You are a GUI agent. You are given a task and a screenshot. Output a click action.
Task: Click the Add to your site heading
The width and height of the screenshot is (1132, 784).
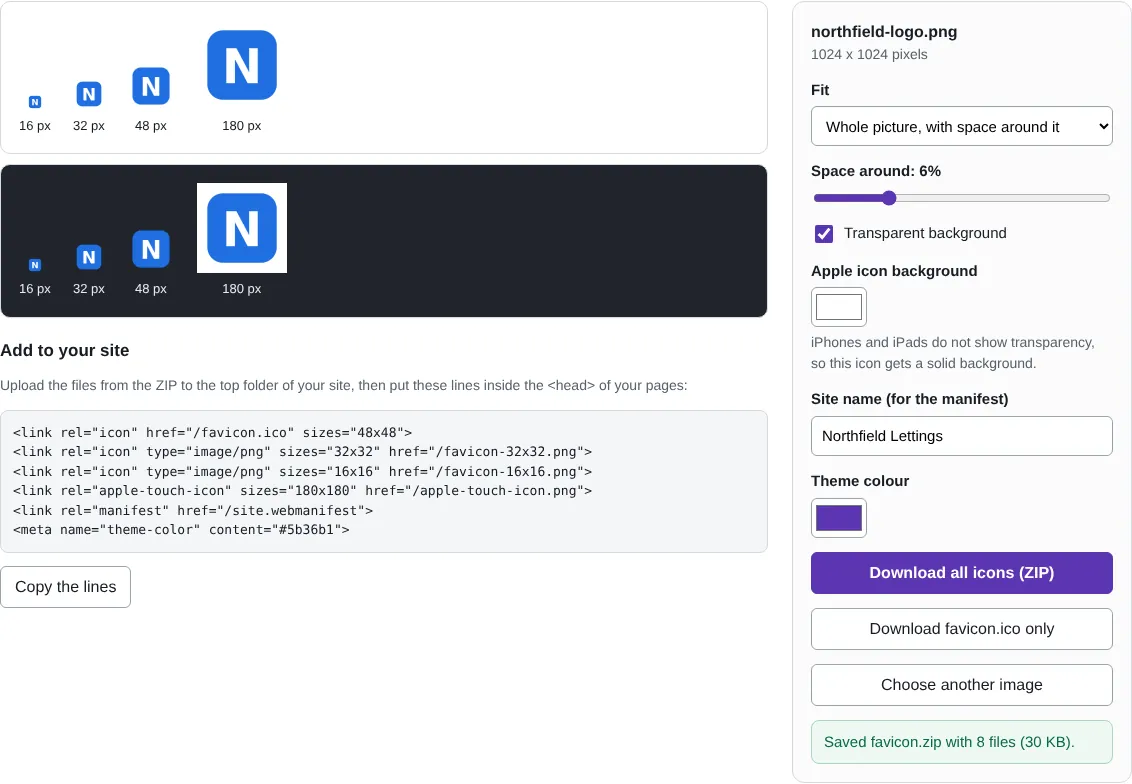pyautogui.click(x=65, y=350)
